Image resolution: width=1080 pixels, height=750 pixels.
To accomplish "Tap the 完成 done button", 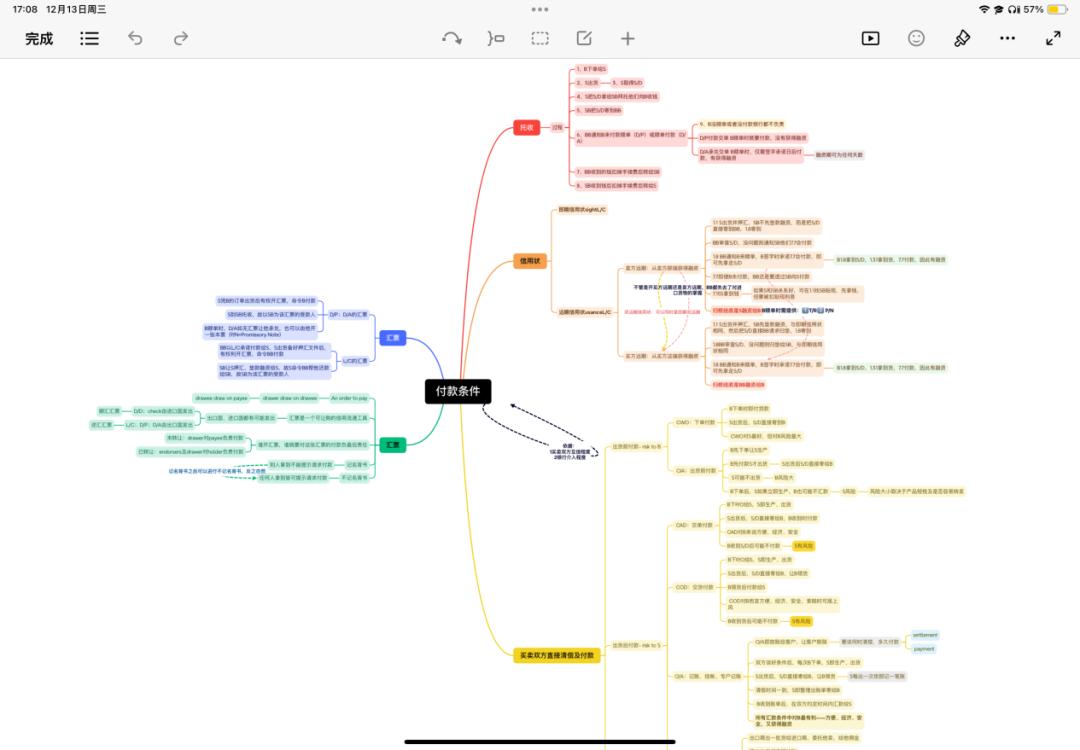I will 39,39.
